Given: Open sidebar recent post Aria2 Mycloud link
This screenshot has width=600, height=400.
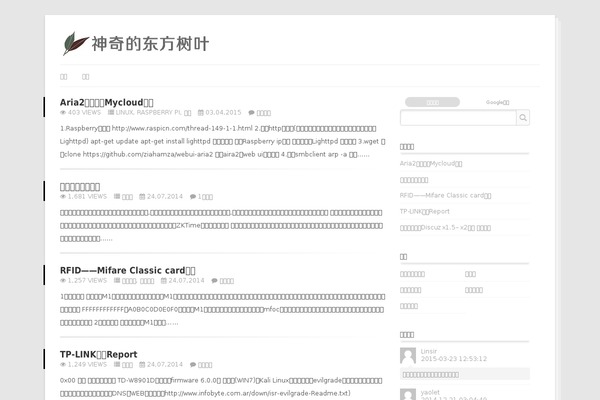Looking at the screenshot, I should tap(431, 164).
